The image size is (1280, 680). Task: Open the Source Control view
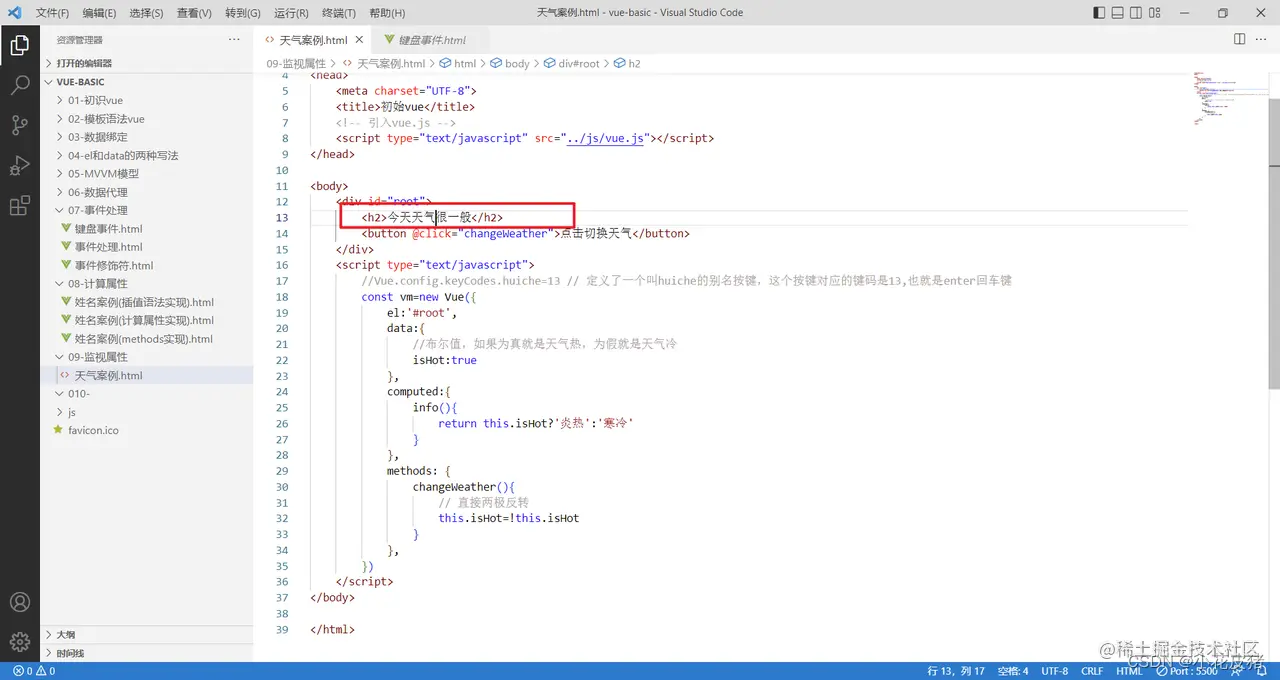pyautogui.click(x=19, y=125)
